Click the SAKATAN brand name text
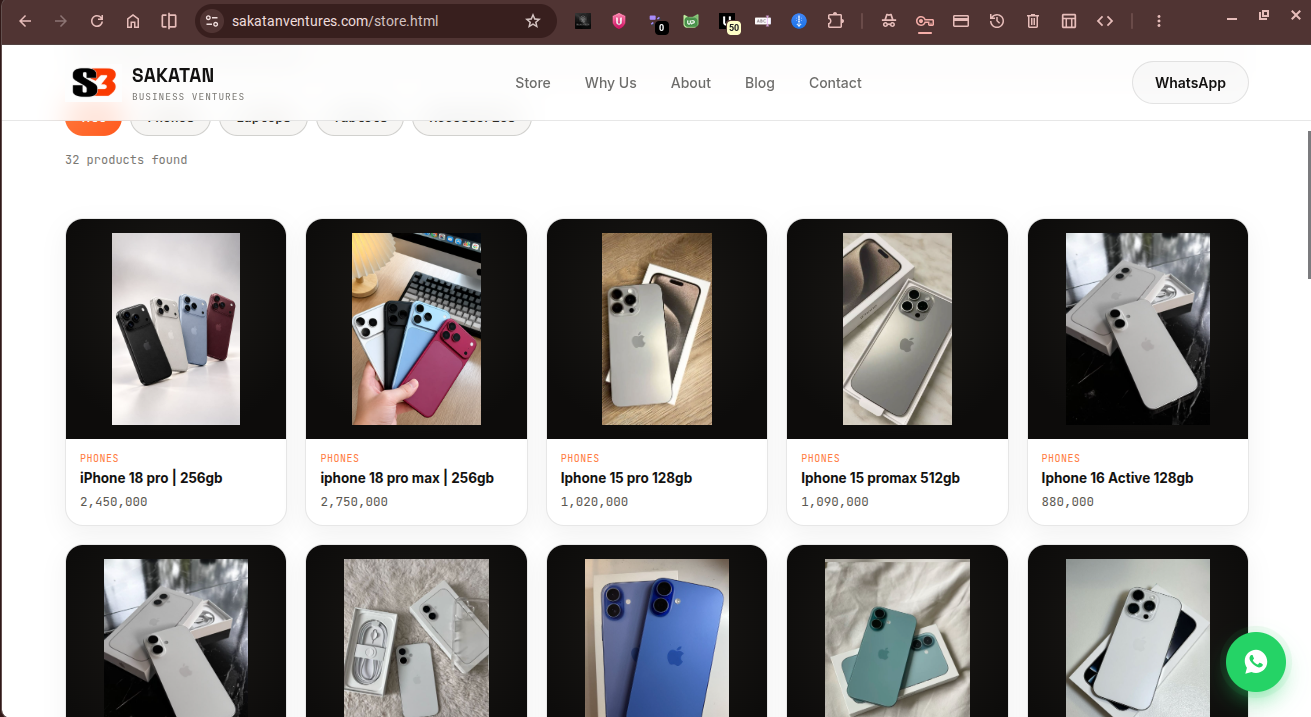The width and height of the screenshot is (1311, 717). pos(173,75)
